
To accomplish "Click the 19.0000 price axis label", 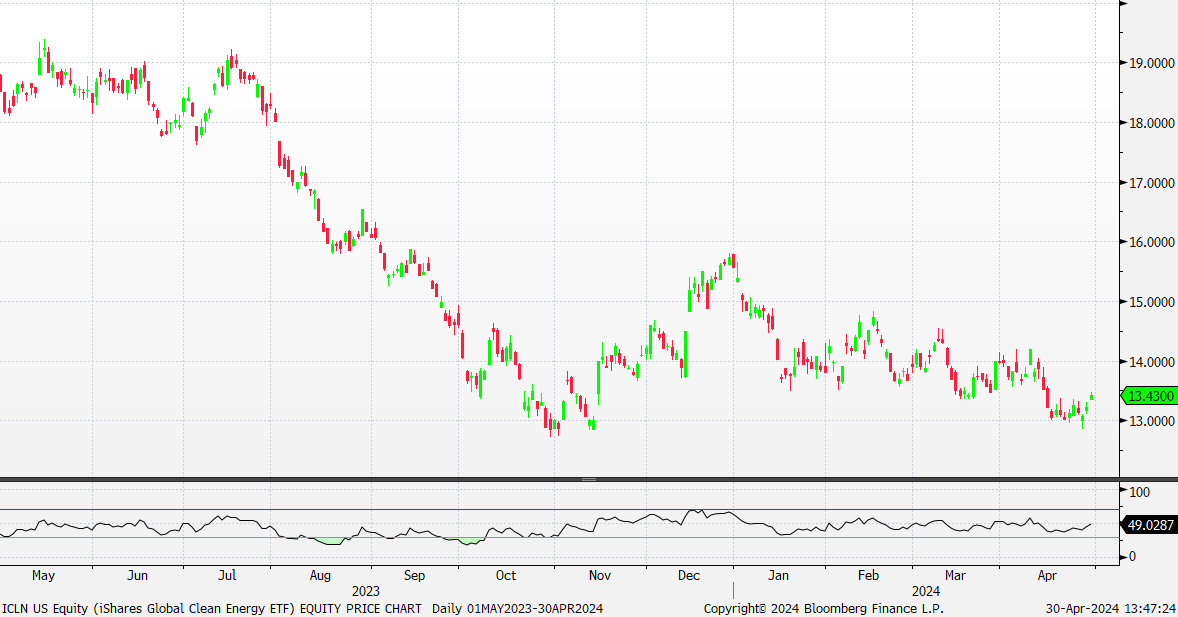I will (1152, 63).
